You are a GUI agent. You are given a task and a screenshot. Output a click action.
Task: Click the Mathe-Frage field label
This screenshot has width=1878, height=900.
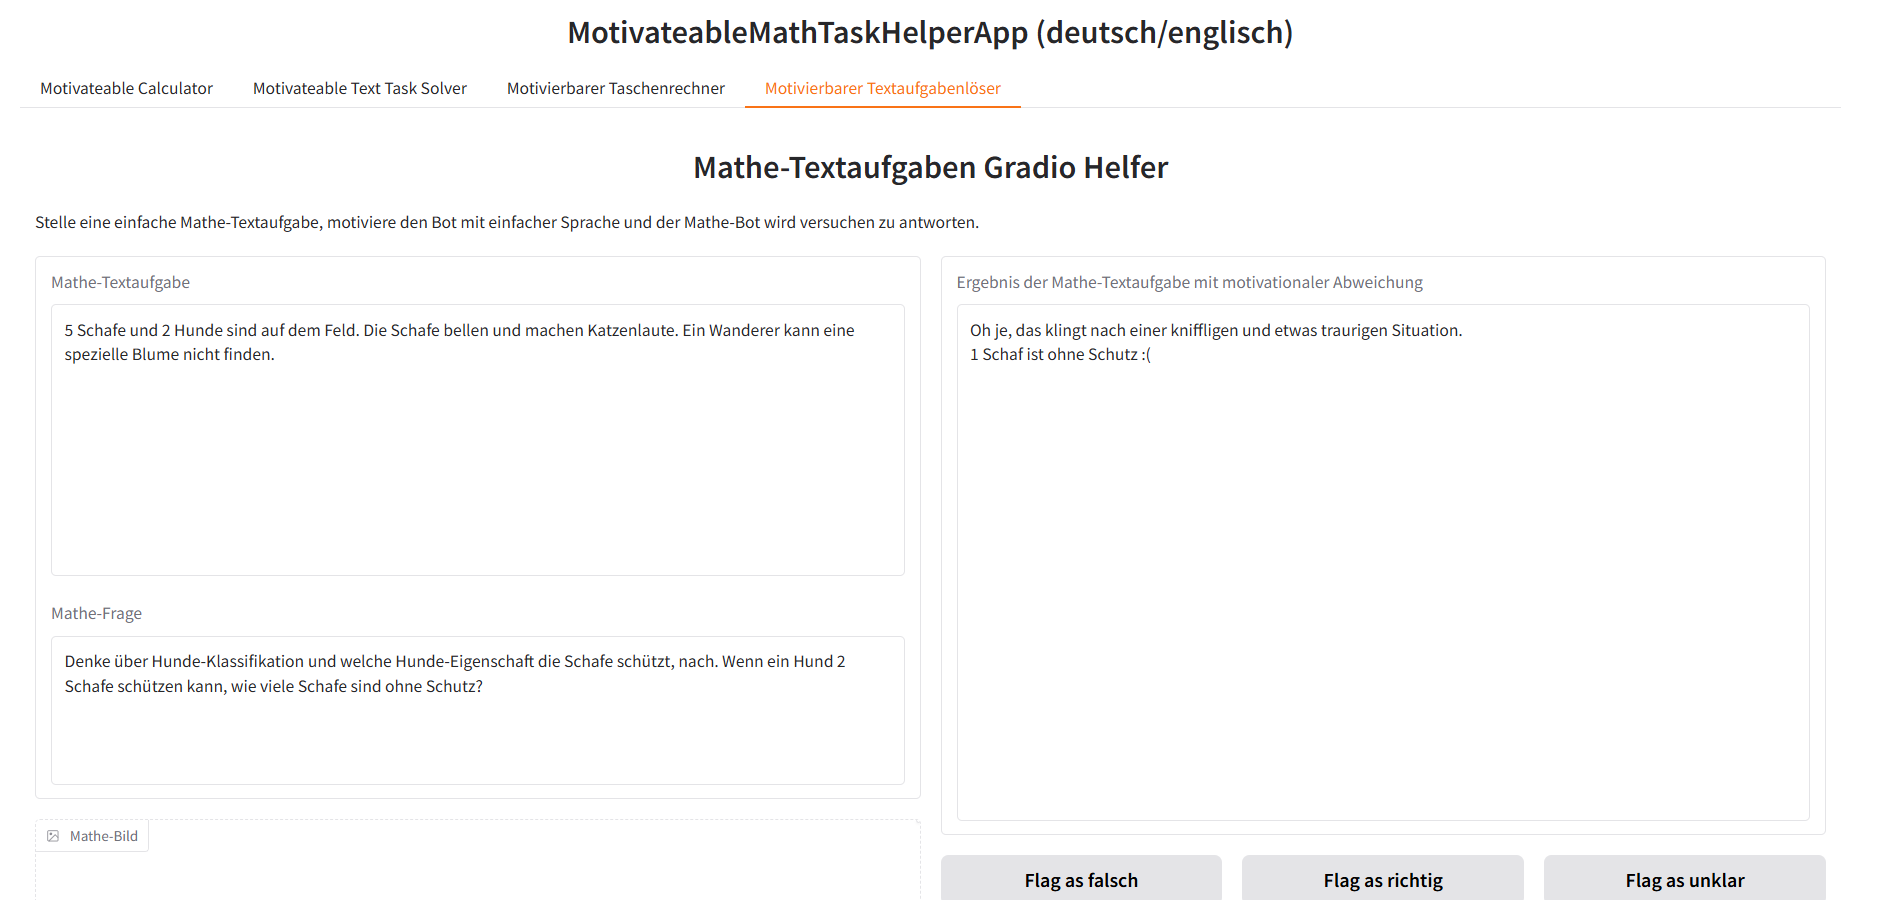click(x=97, y=613)
